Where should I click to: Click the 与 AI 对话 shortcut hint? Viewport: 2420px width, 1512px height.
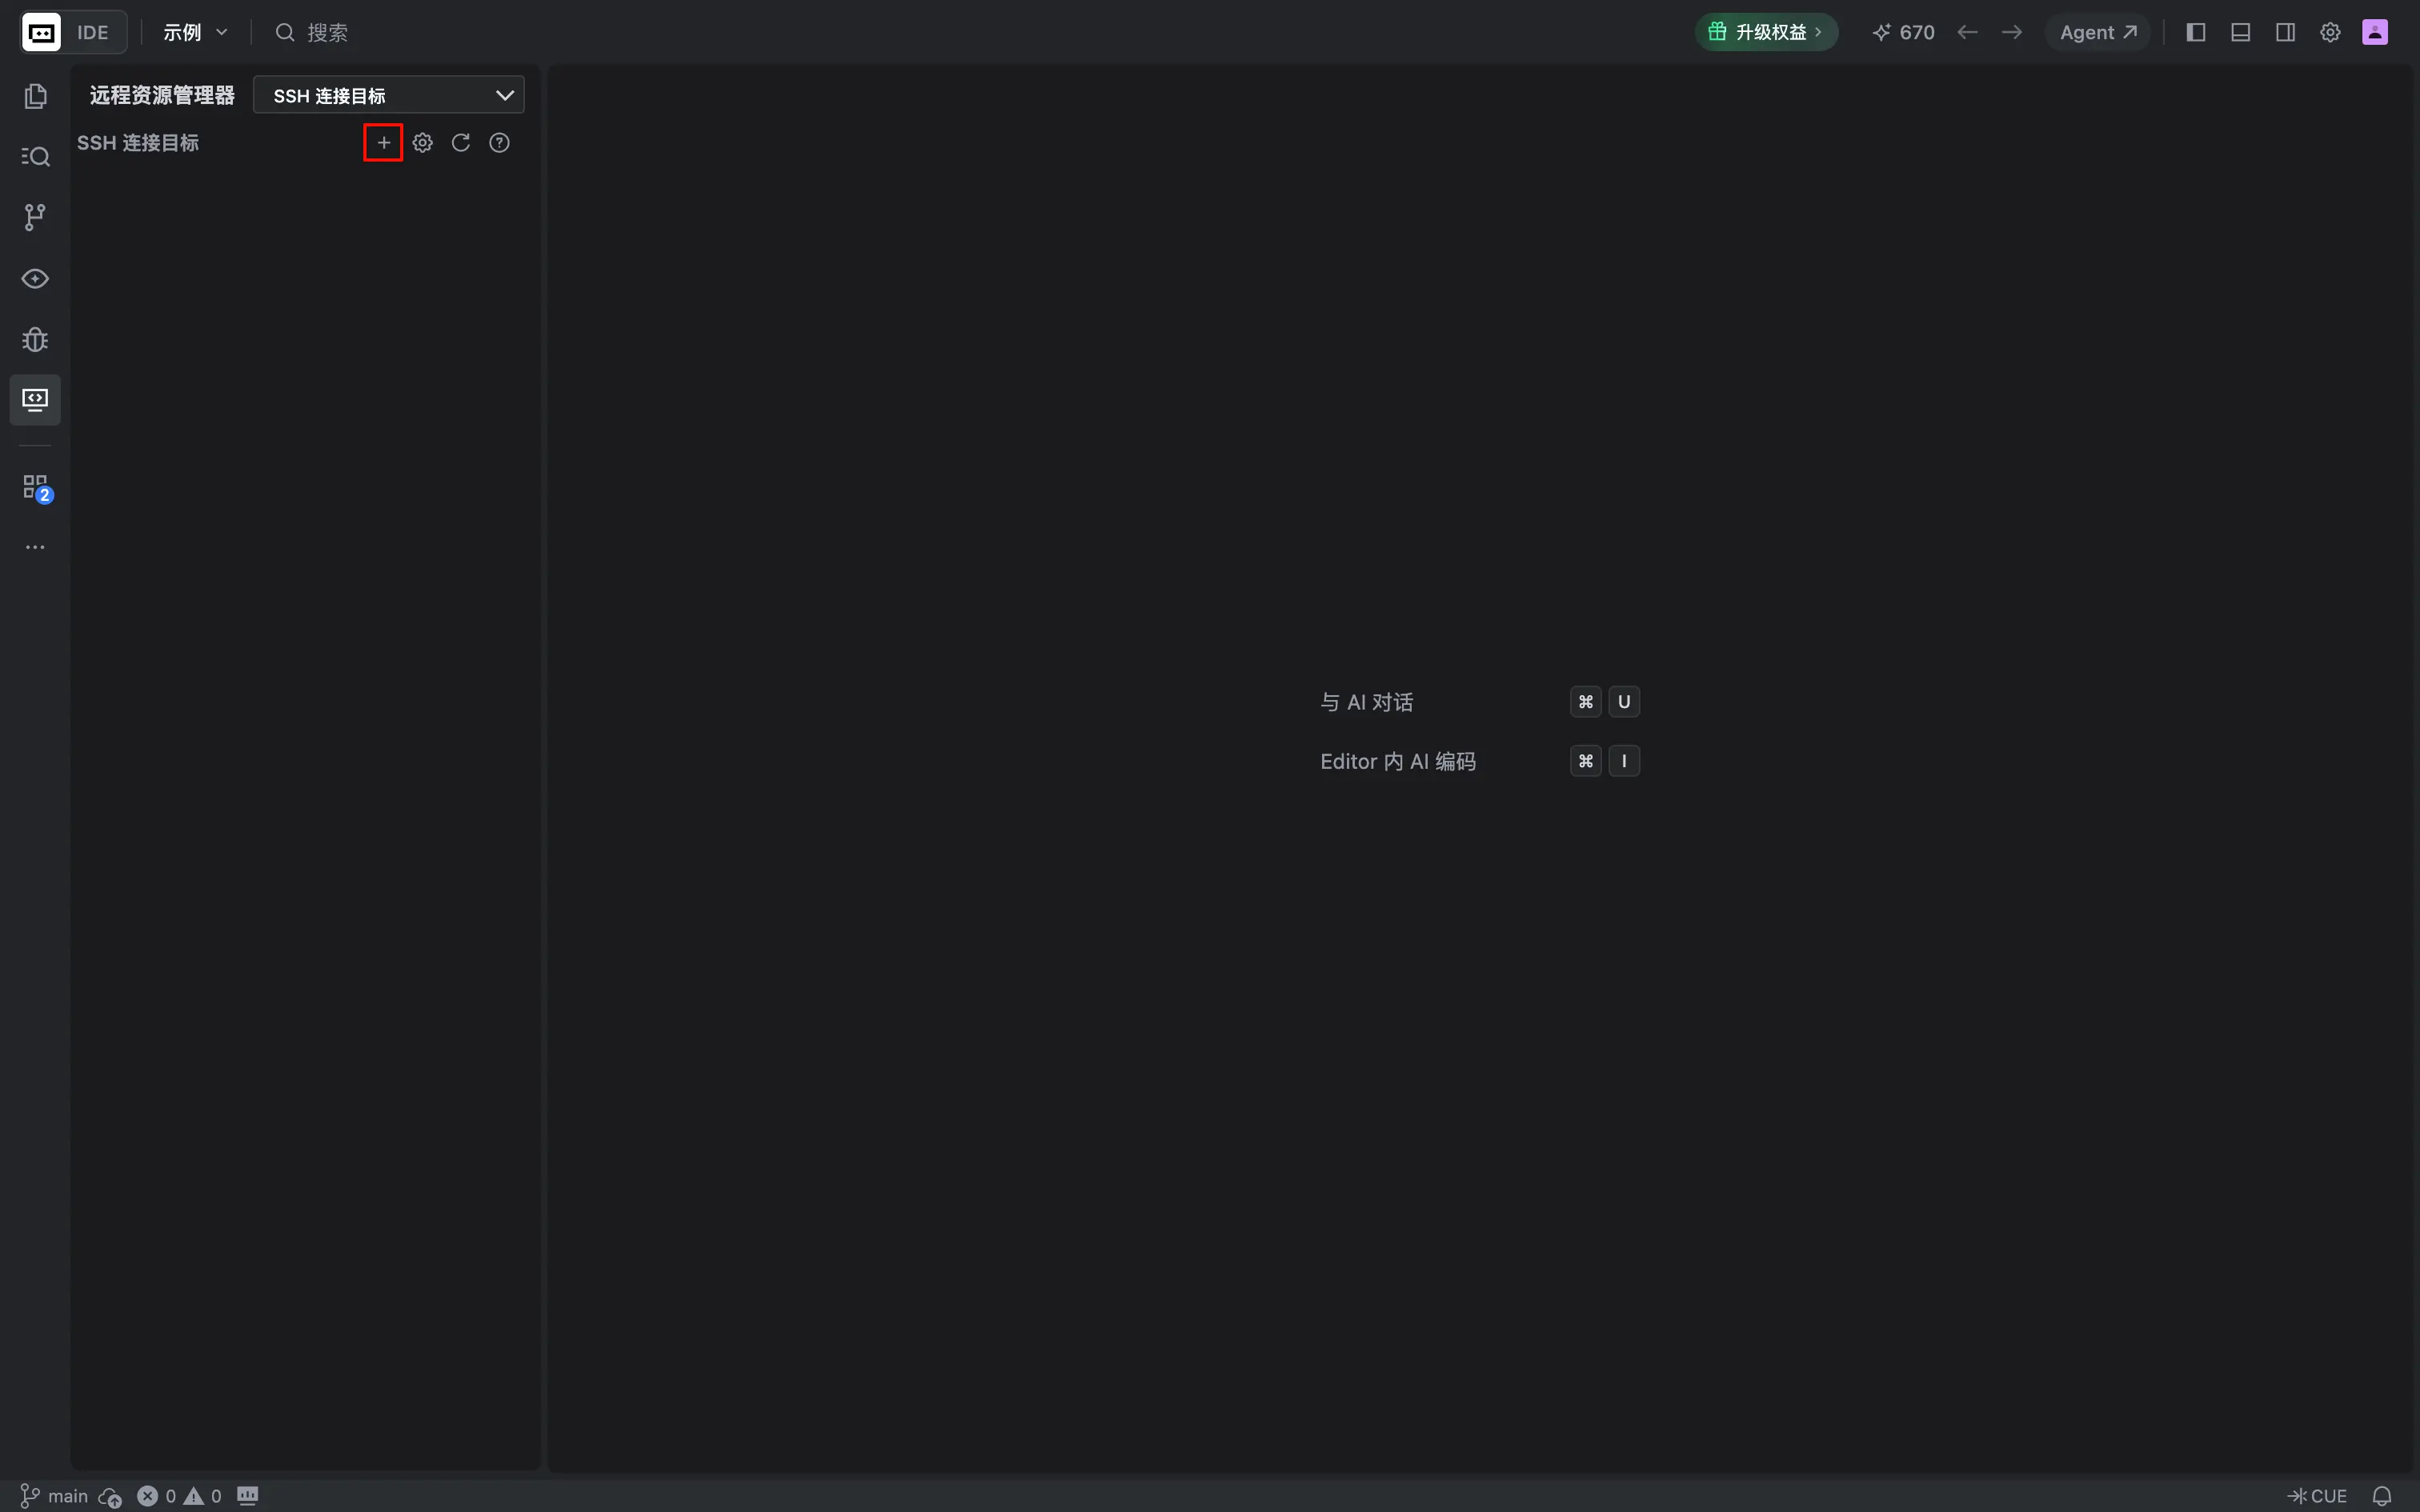[x=1366, y=702]
